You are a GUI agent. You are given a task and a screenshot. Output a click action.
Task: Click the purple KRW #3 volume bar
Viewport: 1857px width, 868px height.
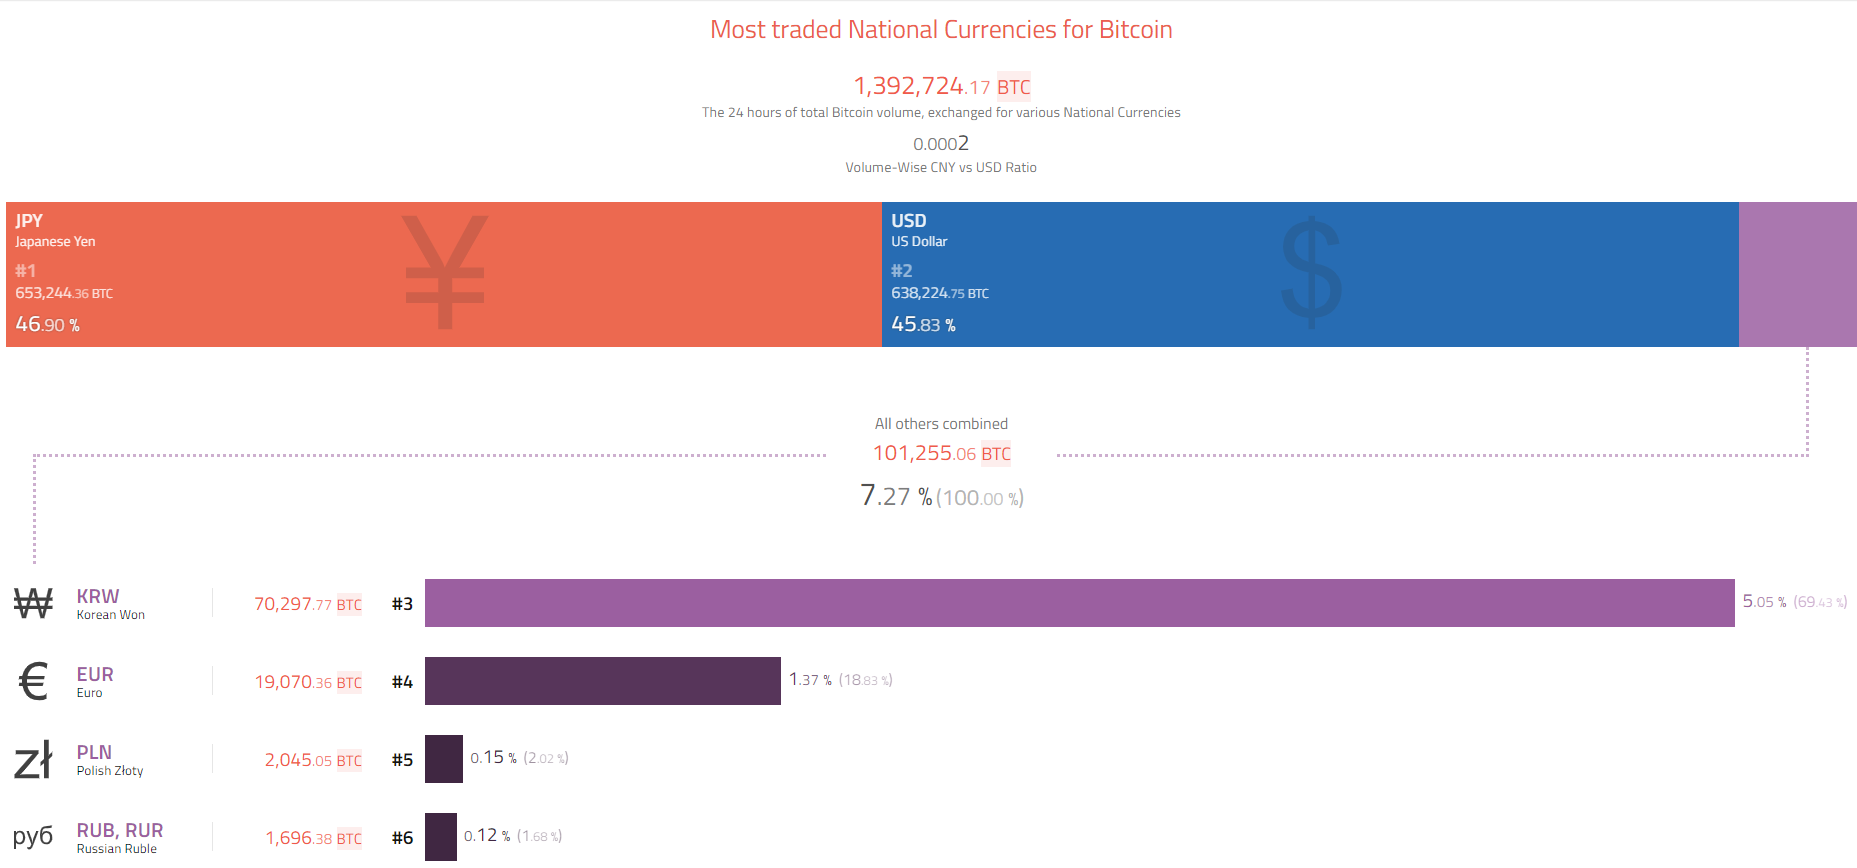pyautogui.click(x=1079, y=603)
